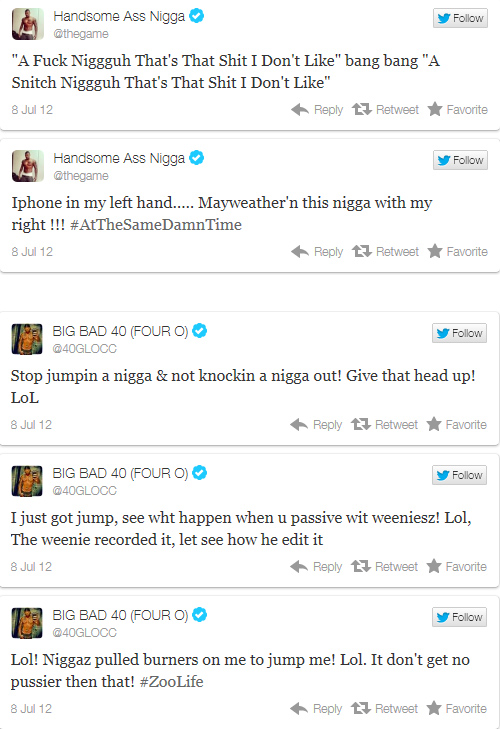Open 8 Jul 12 timestamp on first tweet
Screen dimensions: 500x729
coord(32,110)
